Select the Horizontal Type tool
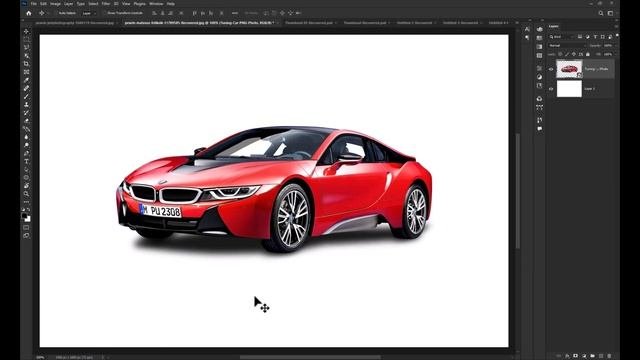The height and width of the screenshot is (360, 640). (x=27, y=162)
